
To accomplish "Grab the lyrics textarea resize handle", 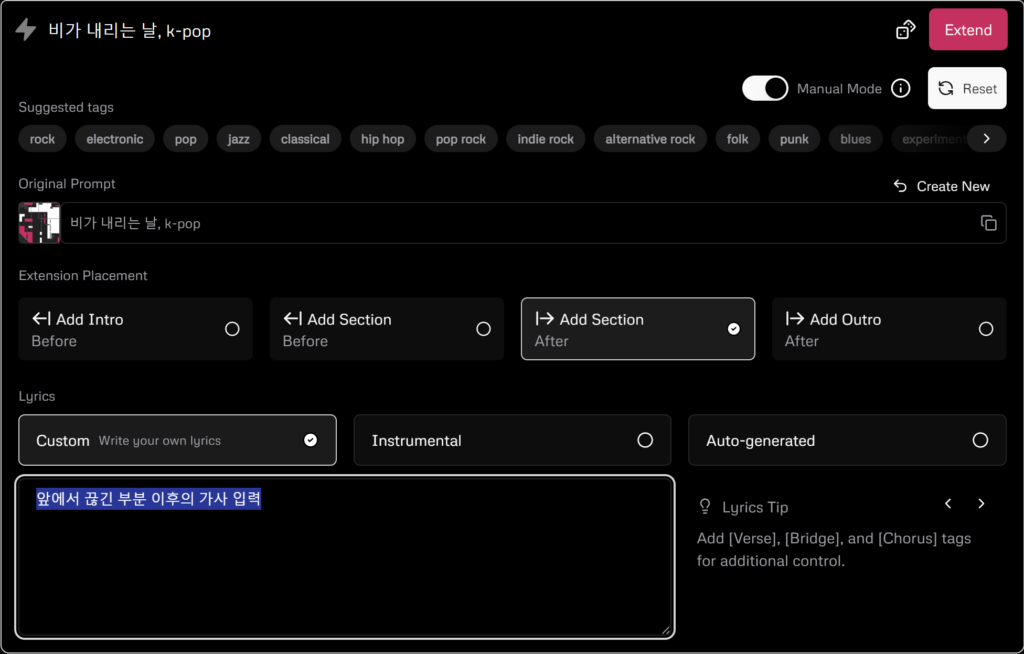I will point(665,630).
